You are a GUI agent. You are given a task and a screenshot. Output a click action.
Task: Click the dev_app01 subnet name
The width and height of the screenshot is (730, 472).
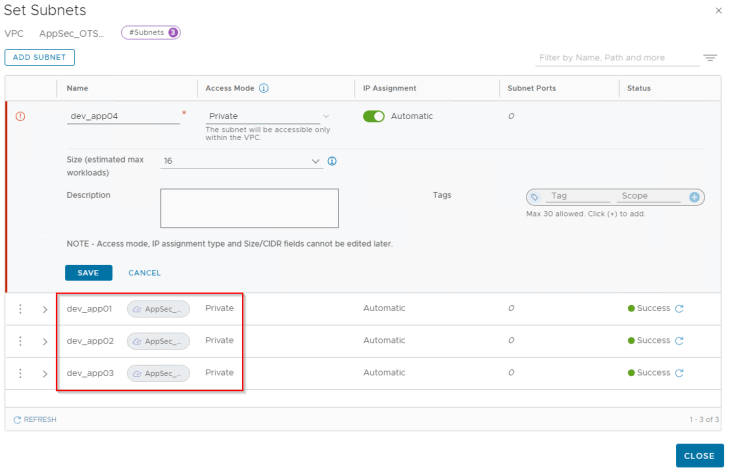[x=89, y=308]
